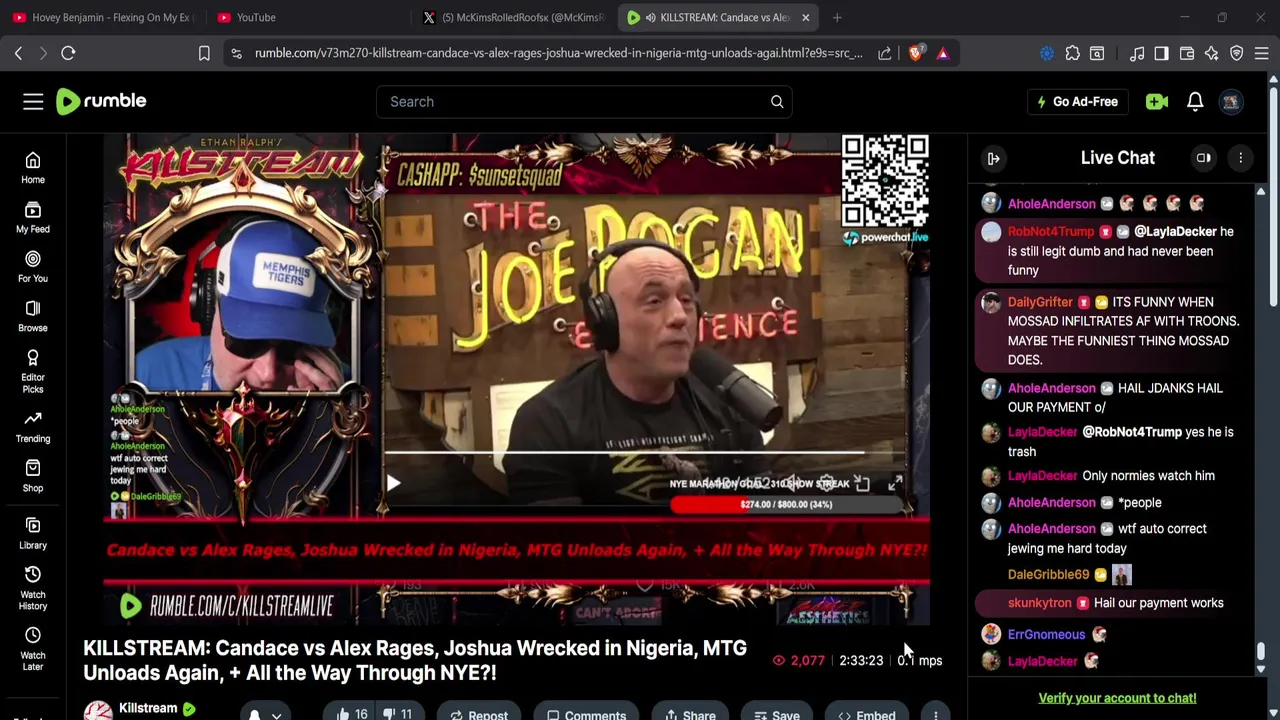
Task: Open Brave main menu
Action: [x=1262, y=53]
